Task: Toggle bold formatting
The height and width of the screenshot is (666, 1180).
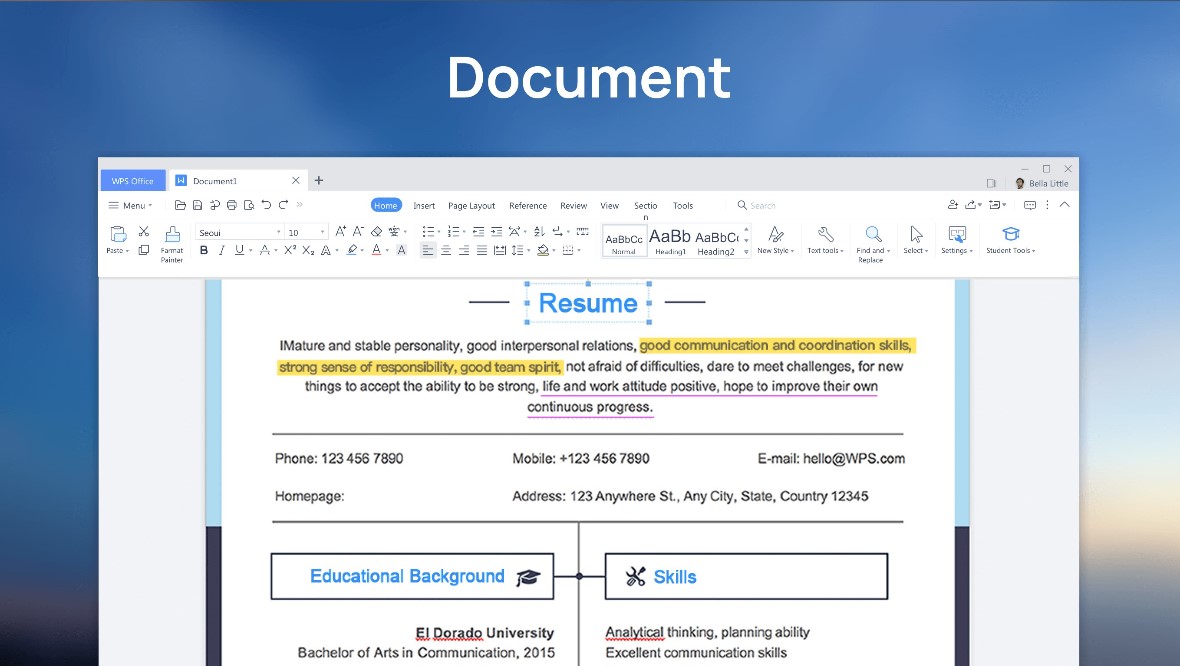Action: tap(203, 250)
